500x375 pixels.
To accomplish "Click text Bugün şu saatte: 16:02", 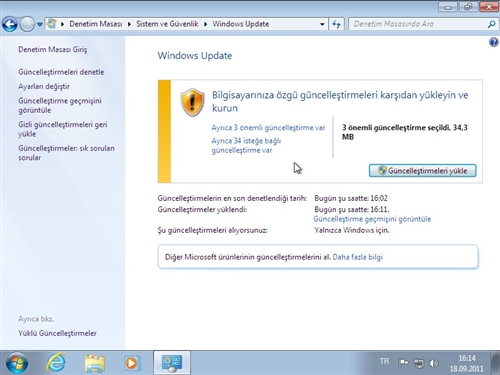I will (x=351, y=198).
